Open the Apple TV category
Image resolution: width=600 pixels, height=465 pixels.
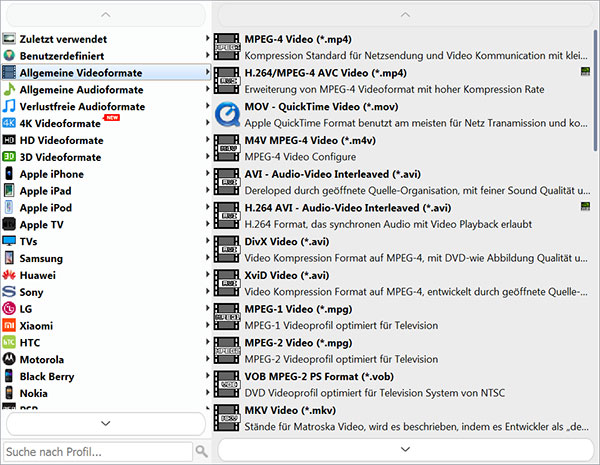point(106,224)
